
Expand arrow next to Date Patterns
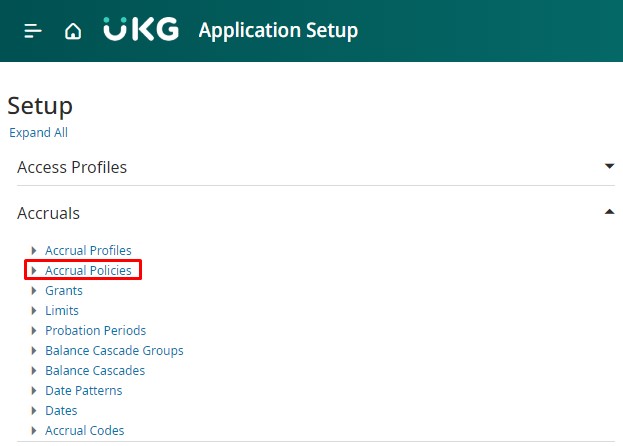pos(34,390)
